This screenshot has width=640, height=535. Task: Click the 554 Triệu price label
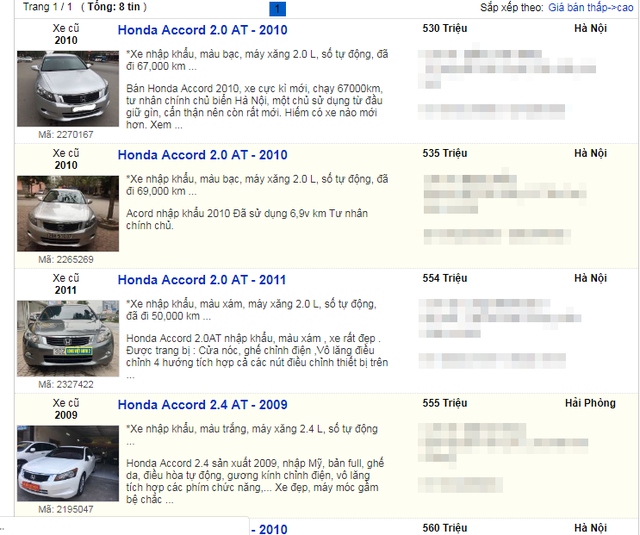[x=444, y=278]
